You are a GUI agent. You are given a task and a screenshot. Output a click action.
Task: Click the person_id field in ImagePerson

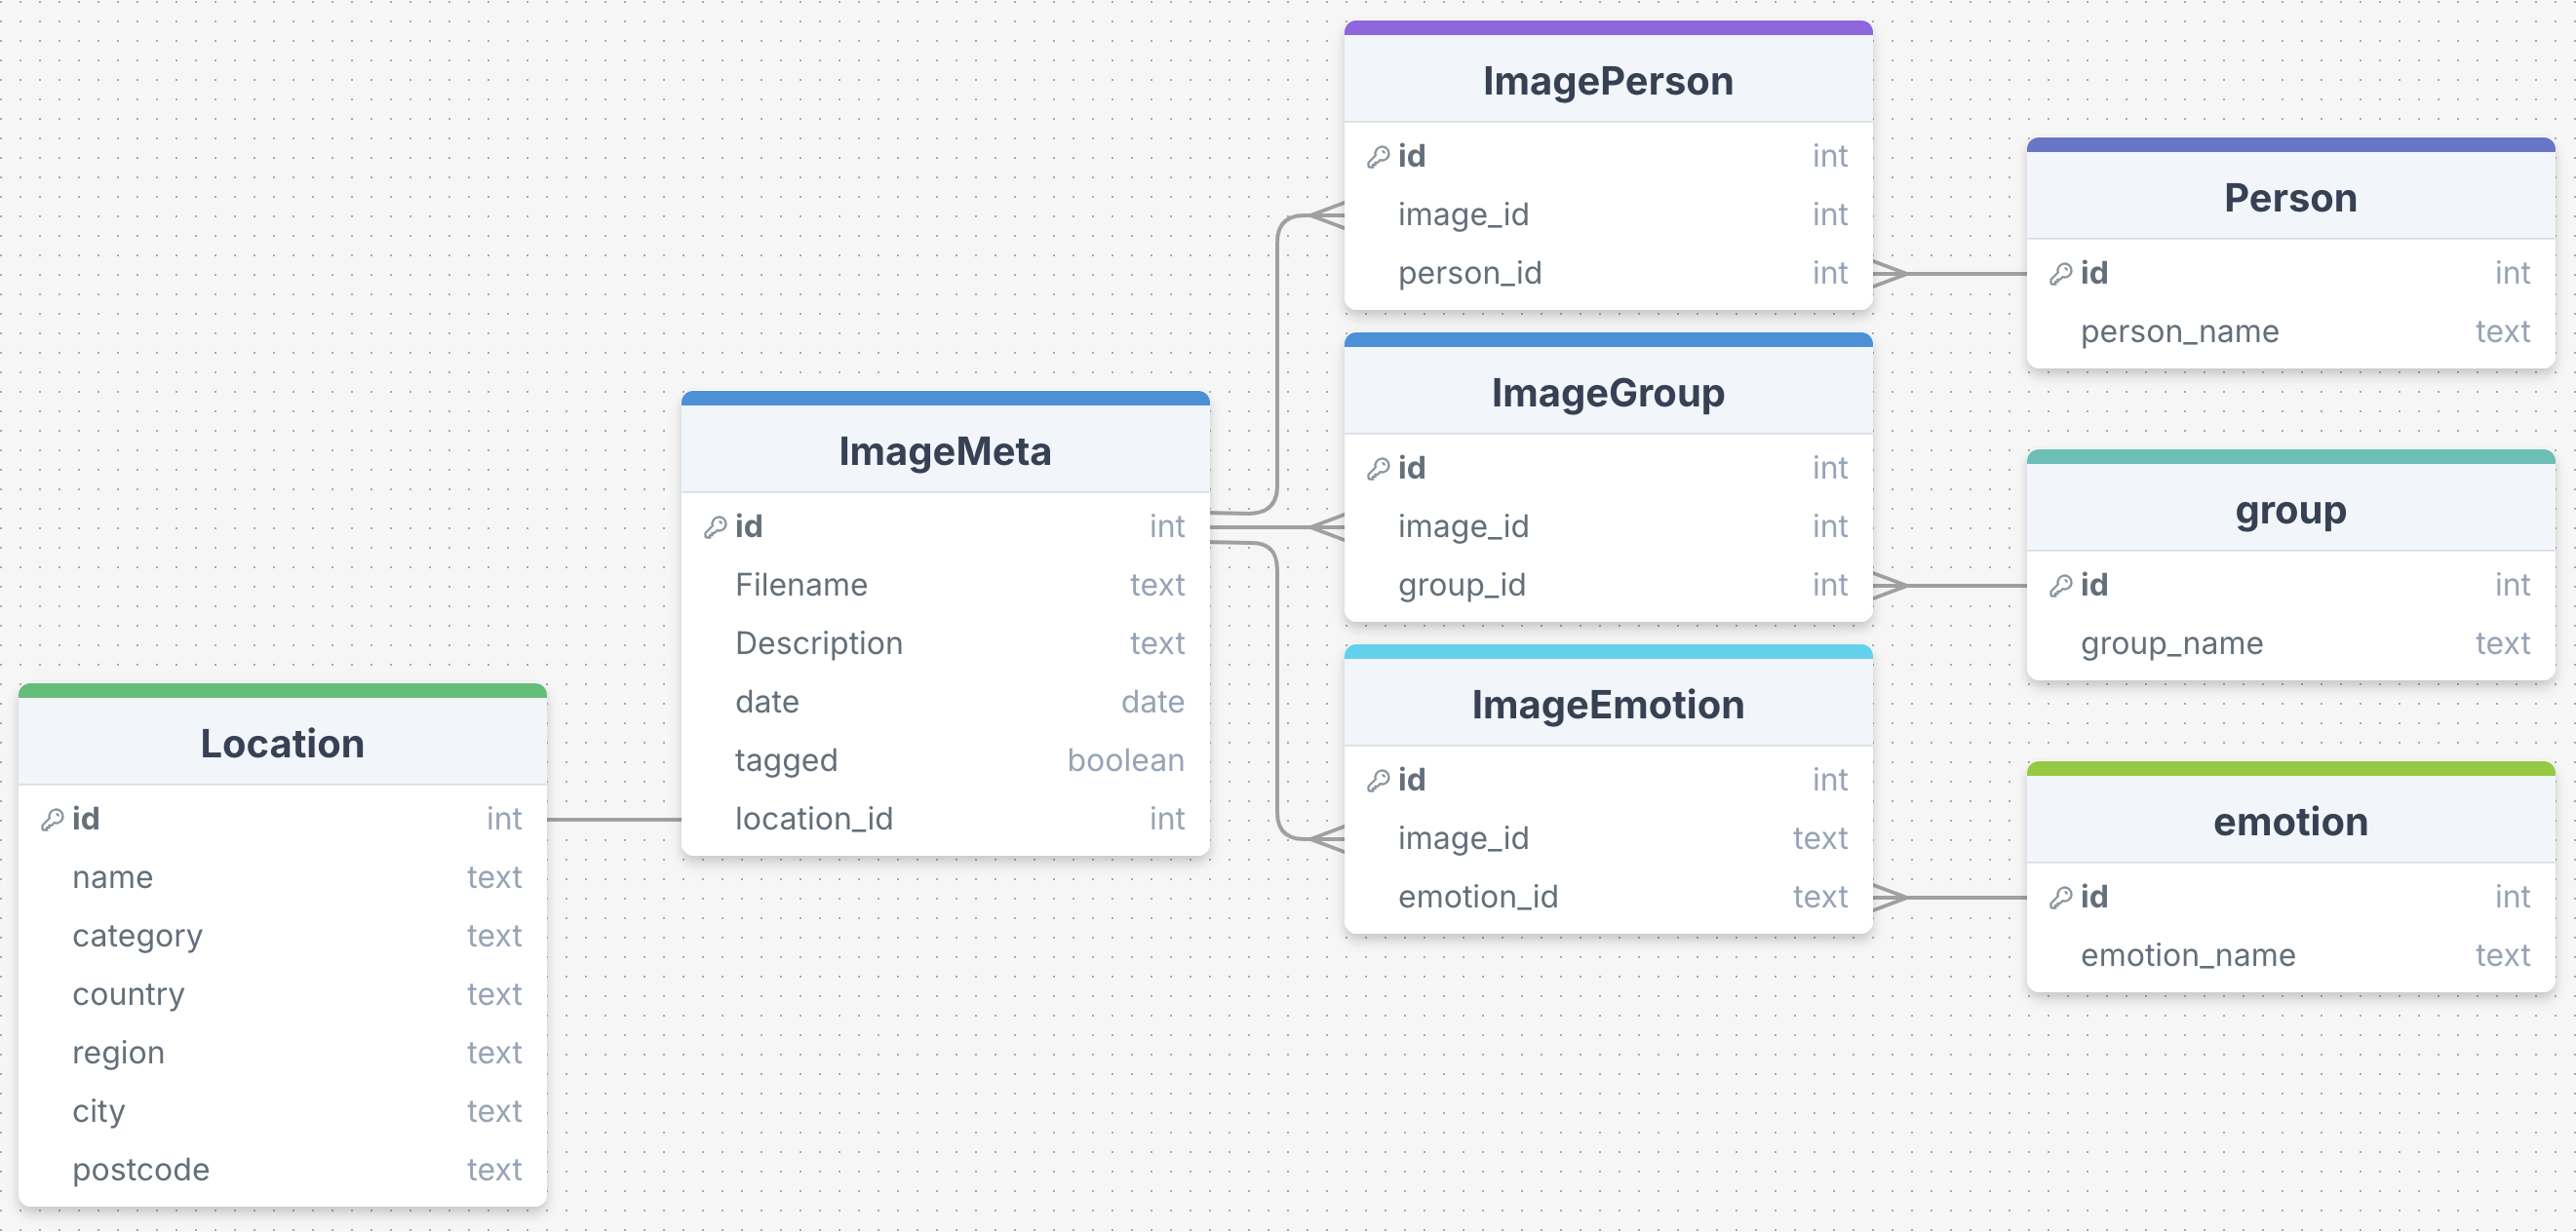[x=1608, y=274]
